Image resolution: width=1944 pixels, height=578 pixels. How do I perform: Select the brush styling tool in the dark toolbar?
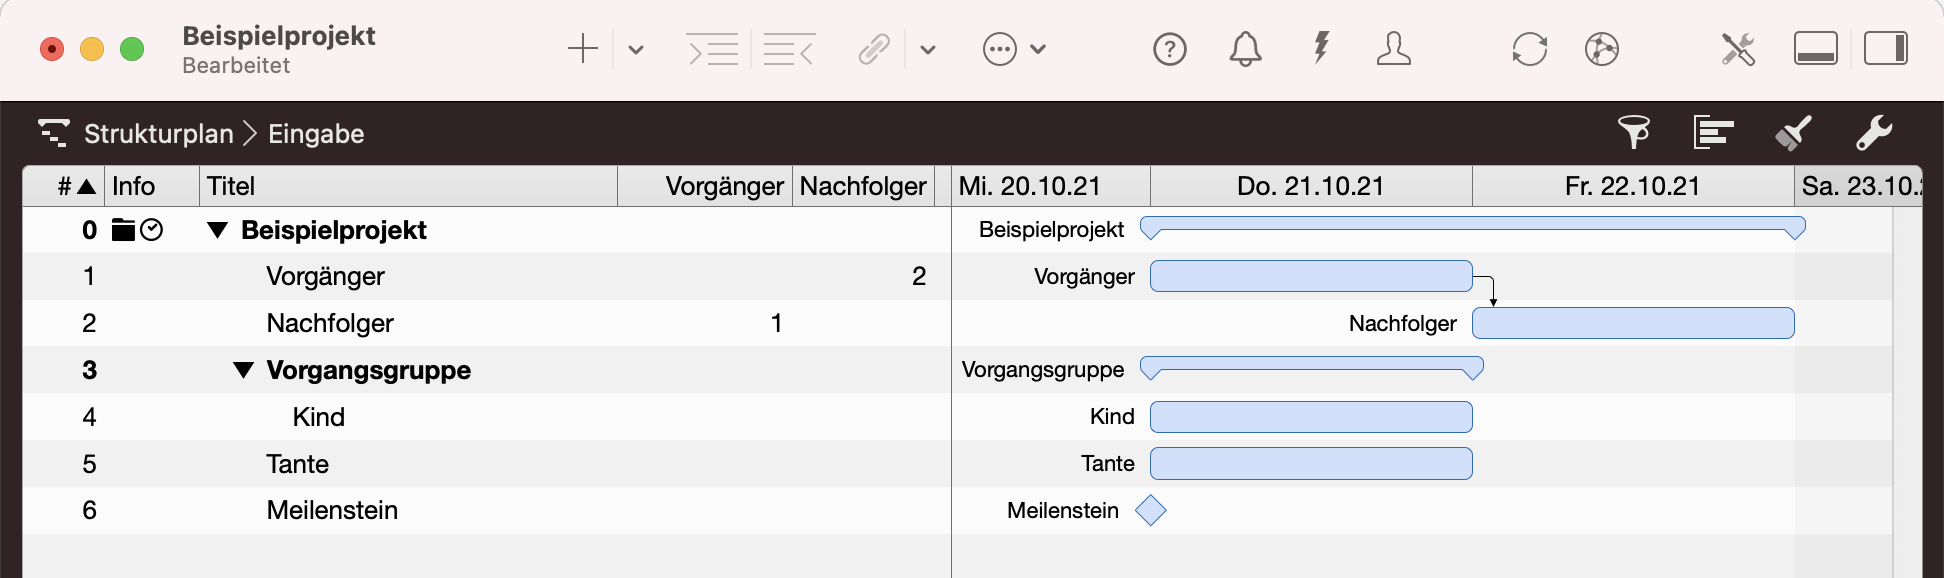1793,131
